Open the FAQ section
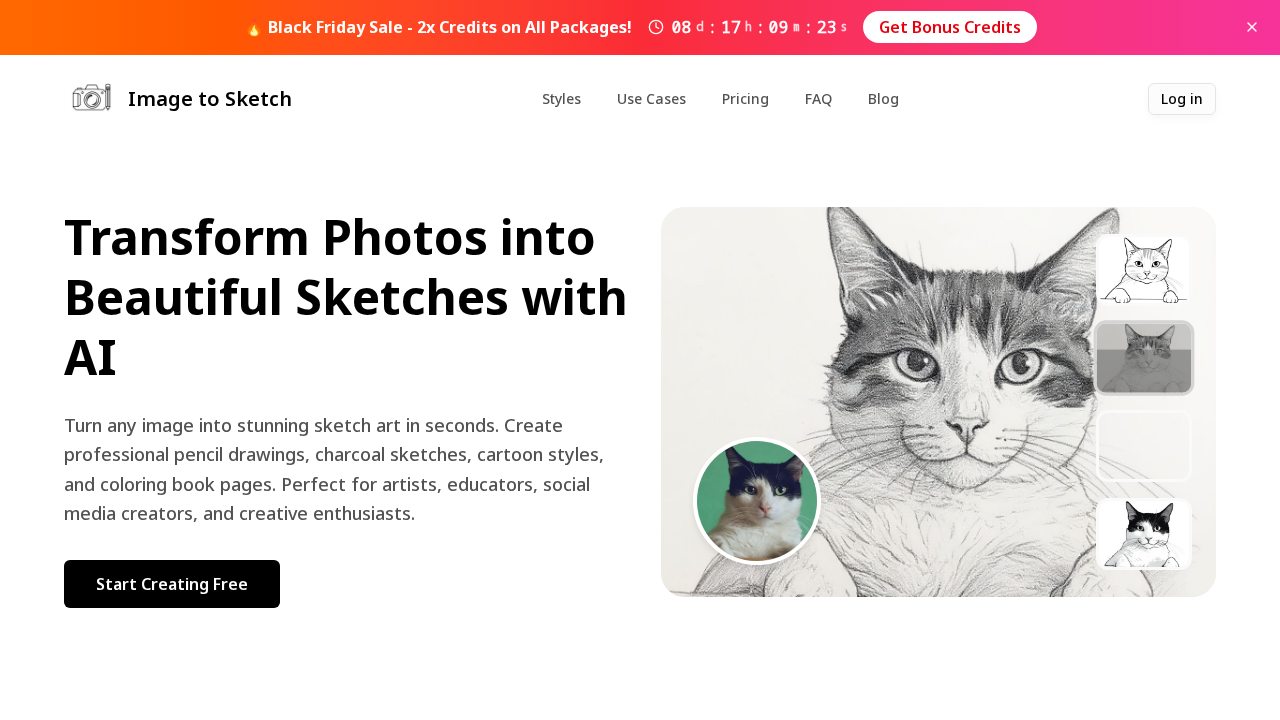The width and height of the screenshot is (1280, 720). pyautogui.click(x=818, y=97)
